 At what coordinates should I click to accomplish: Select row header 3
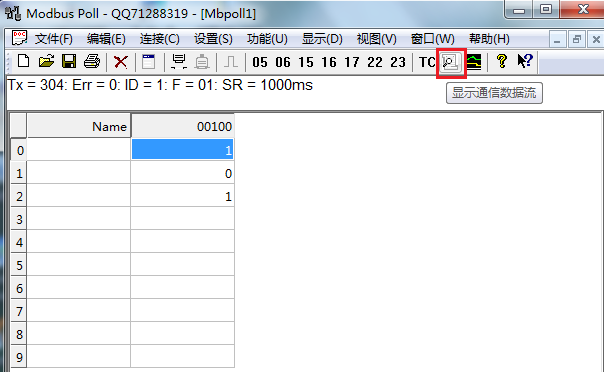[x=18, y=219]
